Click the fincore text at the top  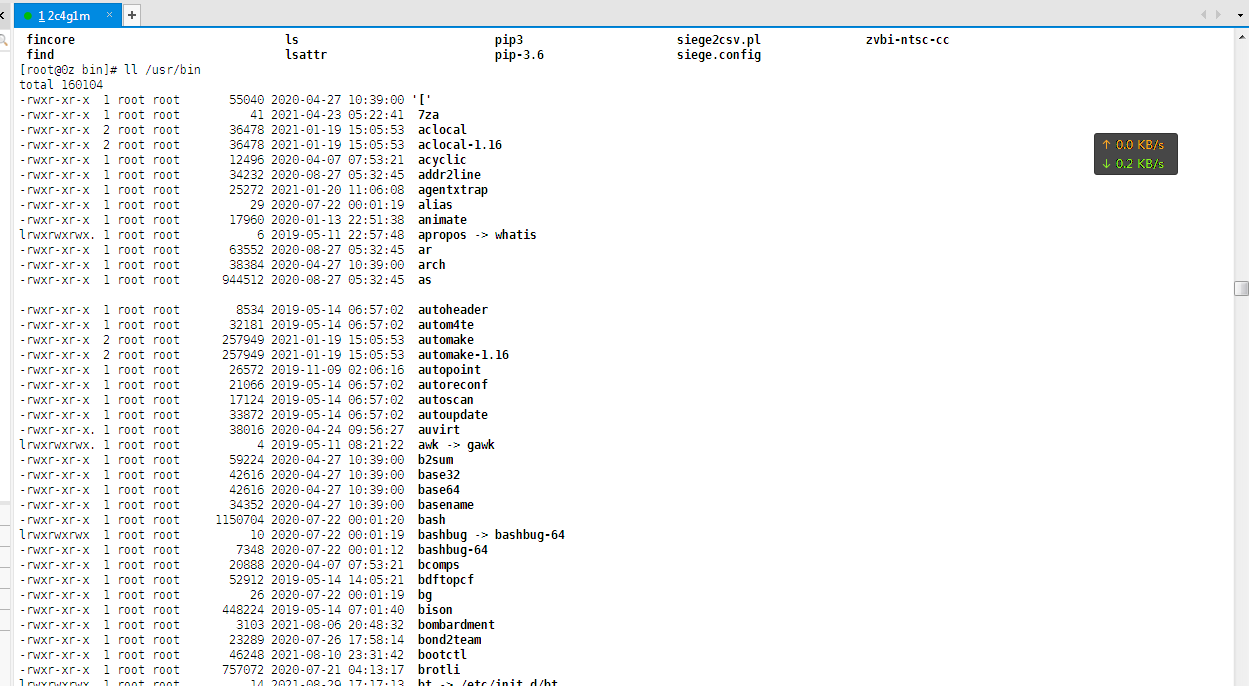coord(50,39)
